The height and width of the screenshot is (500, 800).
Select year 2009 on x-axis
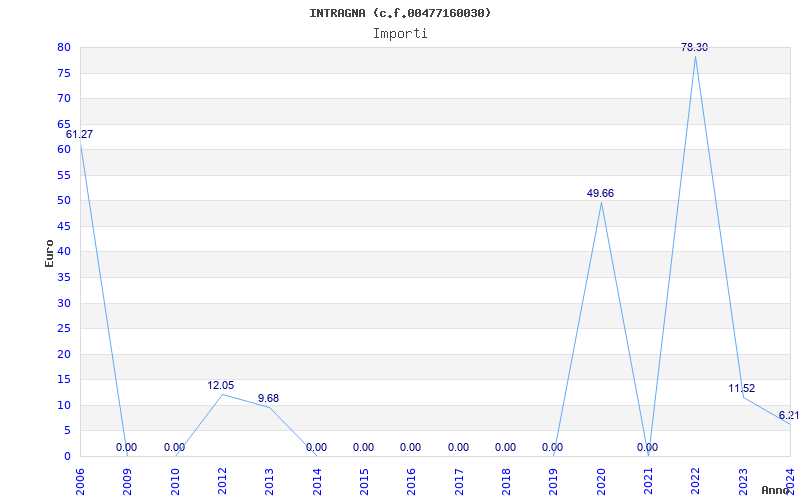tap(128, 482)
